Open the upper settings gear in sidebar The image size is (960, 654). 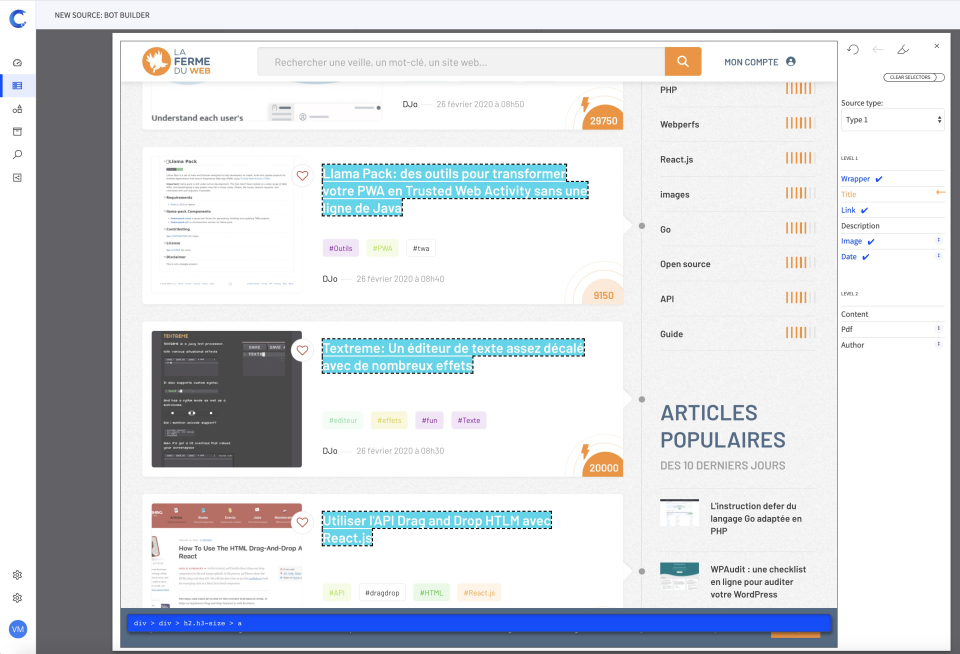coord(17,575)
